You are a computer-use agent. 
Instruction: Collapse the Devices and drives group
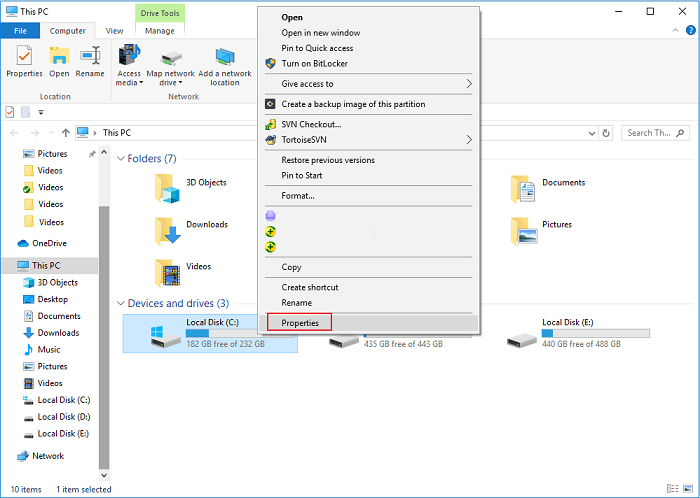121,304
